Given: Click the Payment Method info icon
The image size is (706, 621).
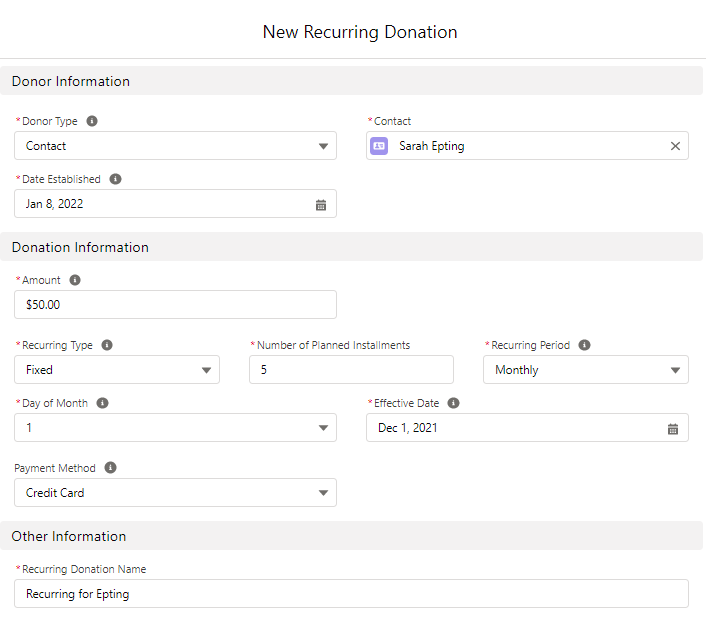Looking at the screenshot, I should pyautogui.click(x=110, y=467).
